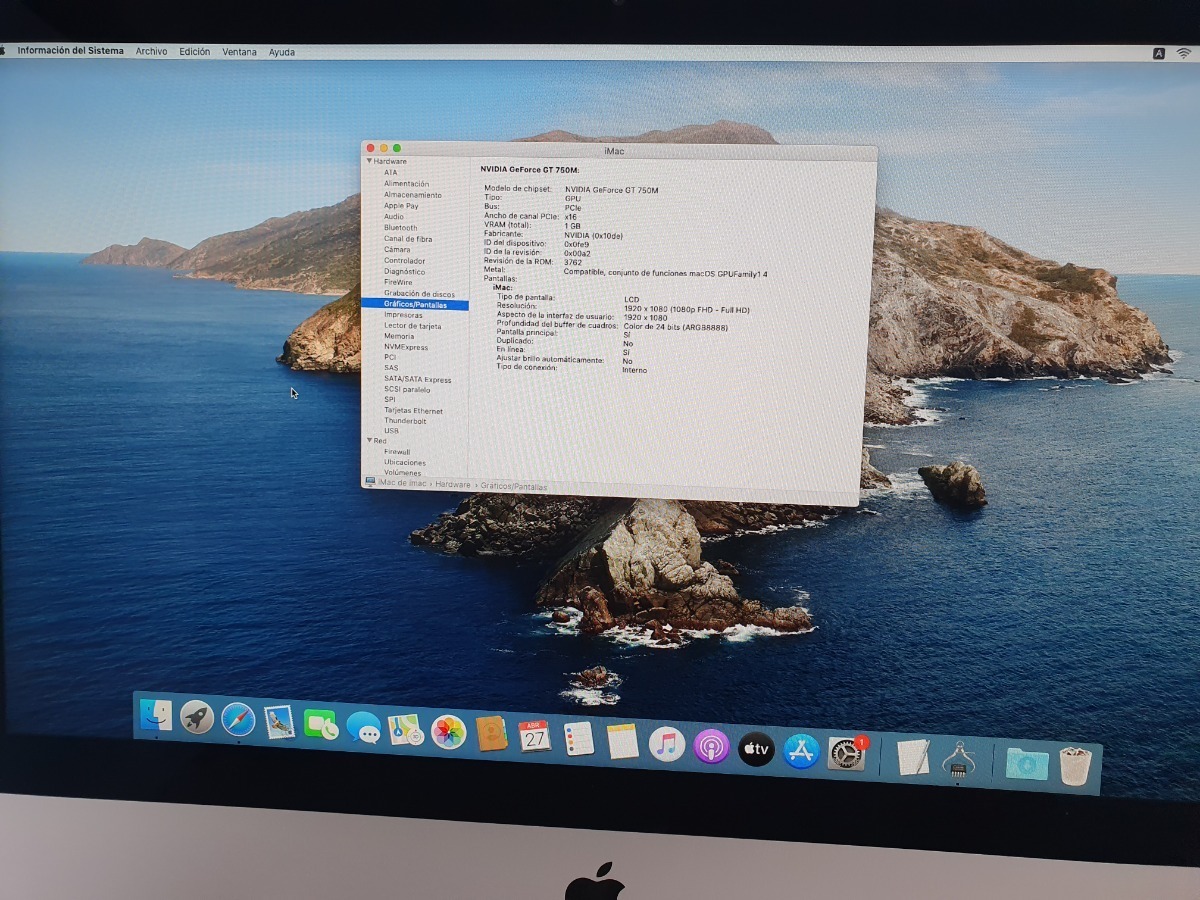Select Bluetooth in the sidebar
1200x900 pixels.
tap(401, 228)
